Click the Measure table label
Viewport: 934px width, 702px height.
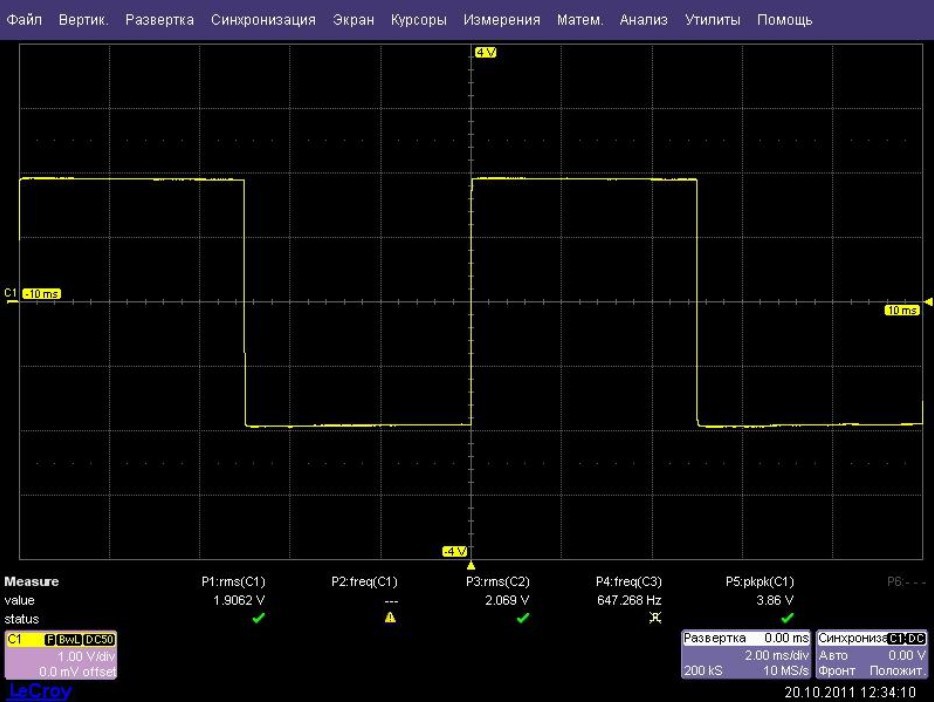tap(32, 582)
